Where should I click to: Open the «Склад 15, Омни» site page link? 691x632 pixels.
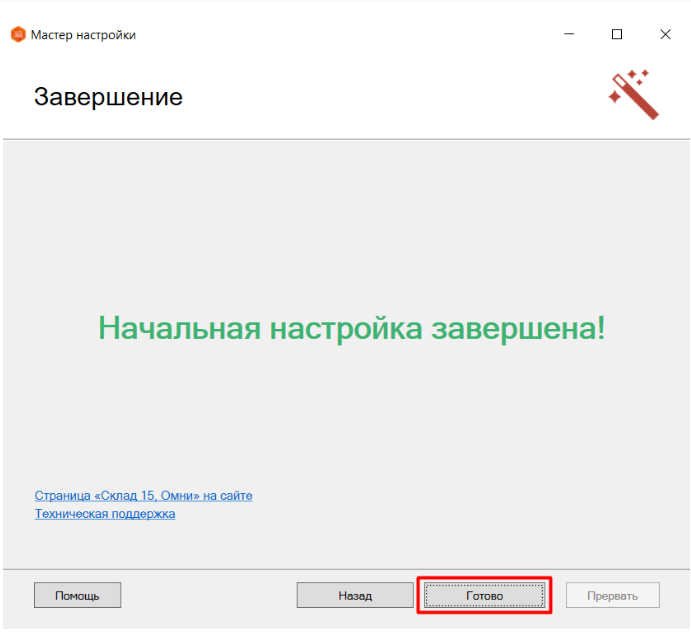click(144, 496)
